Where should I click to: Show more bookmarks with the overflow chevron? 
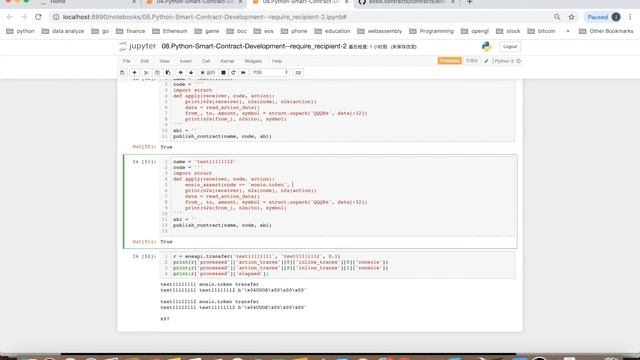568,31
